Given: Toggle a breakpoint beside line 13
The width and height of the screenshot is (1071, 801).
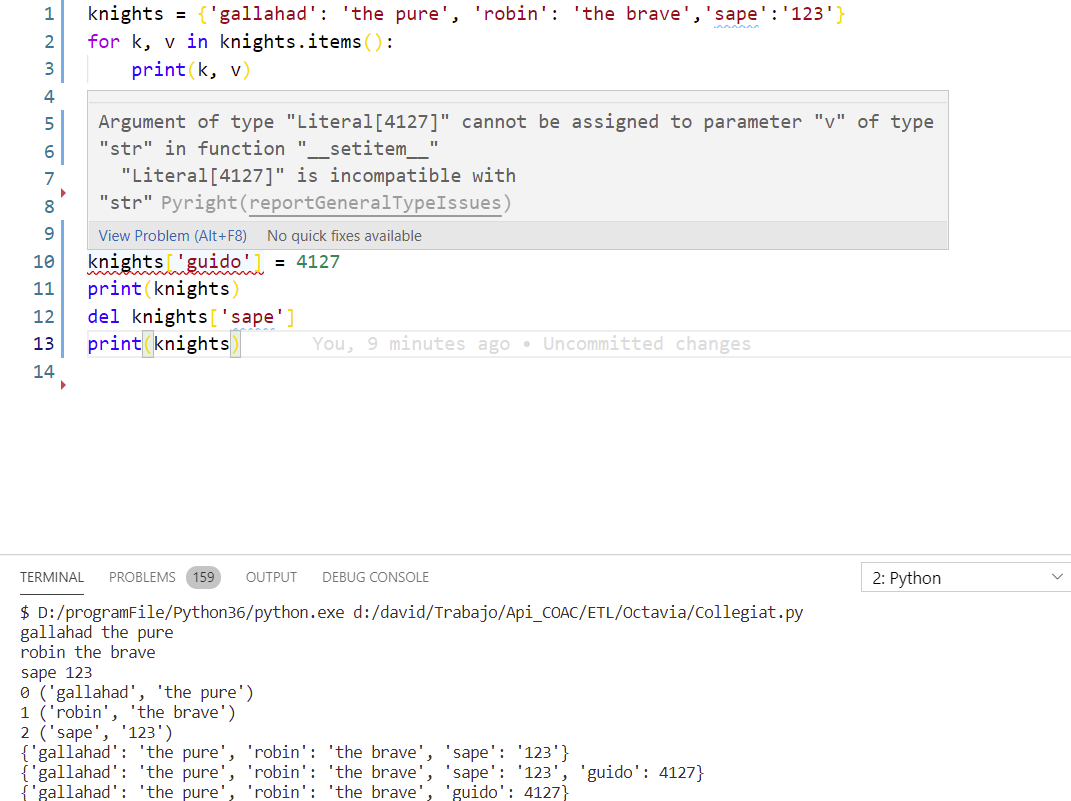Looking at the screenshot, I should (x=63, y=343).
